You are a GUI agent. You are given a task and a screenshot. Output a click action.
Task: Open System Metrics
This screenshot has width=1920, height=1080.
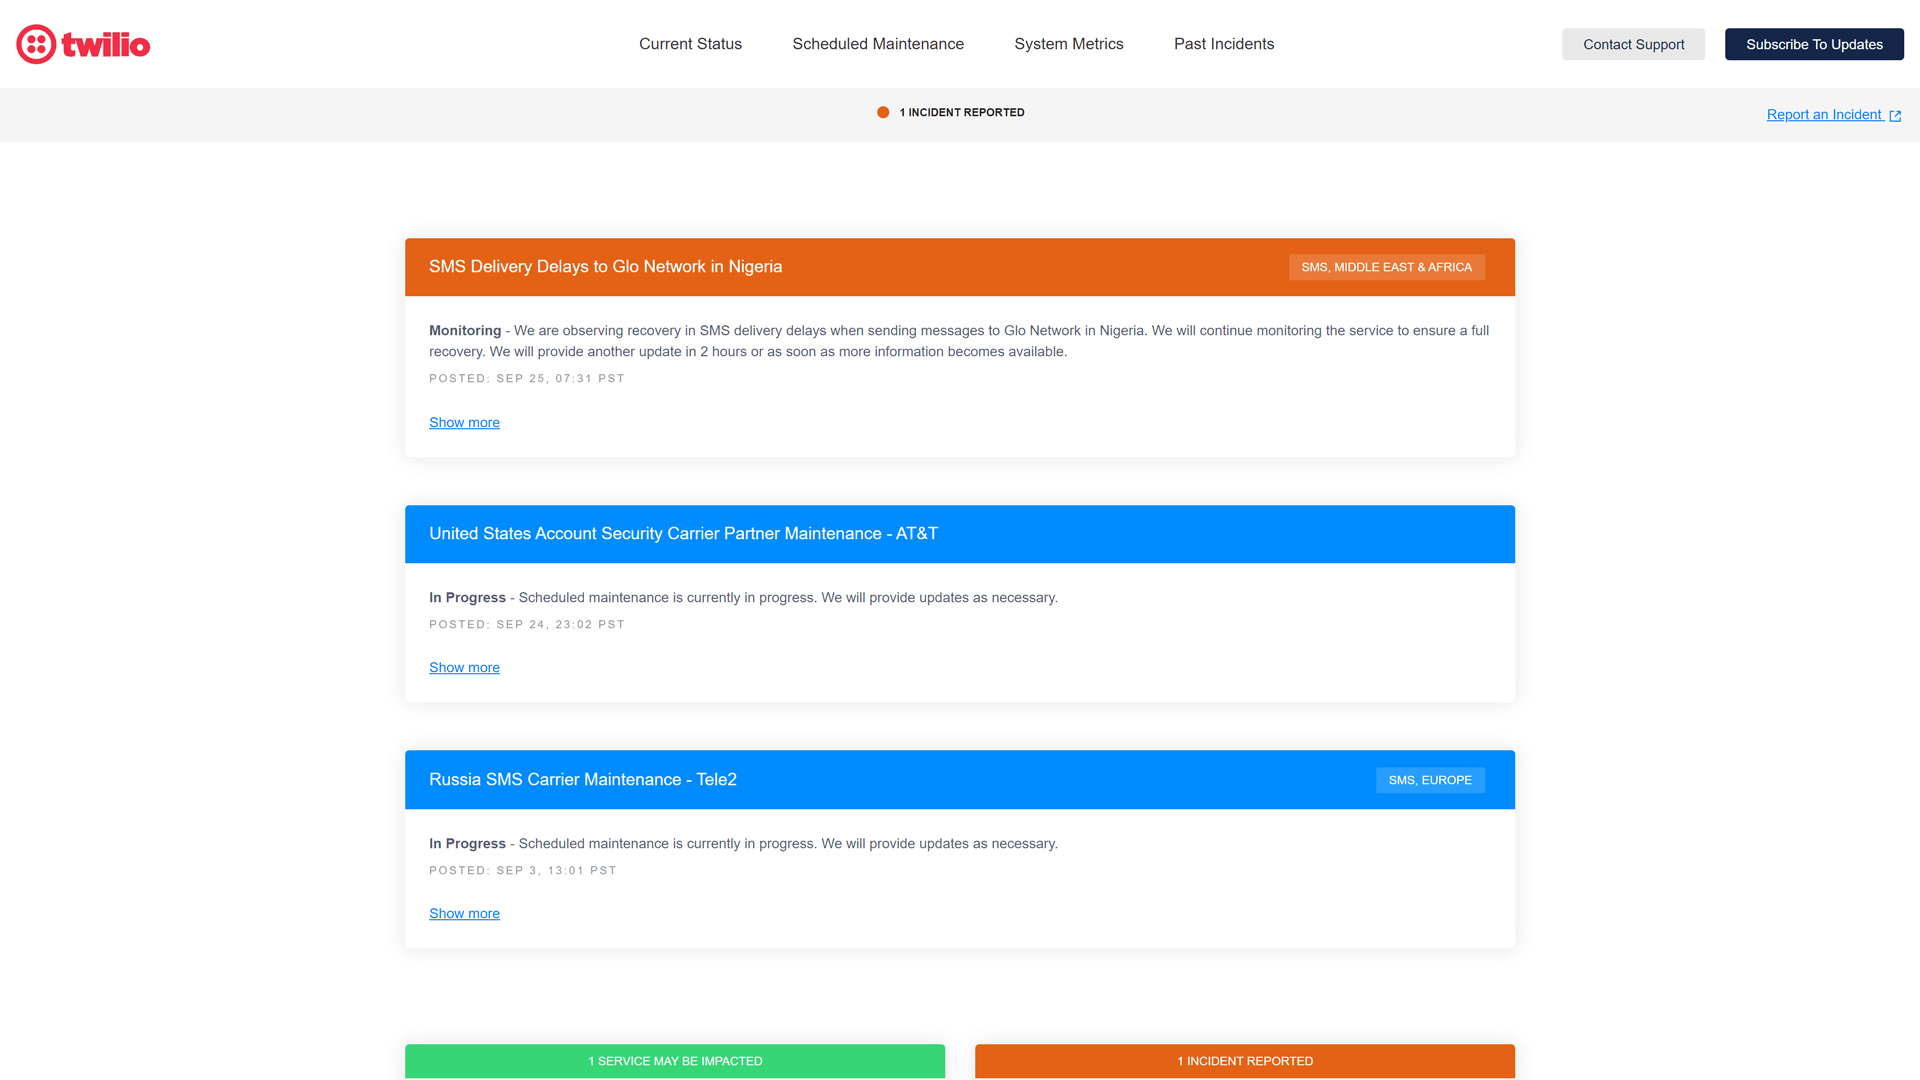[x=1068, y=44]
